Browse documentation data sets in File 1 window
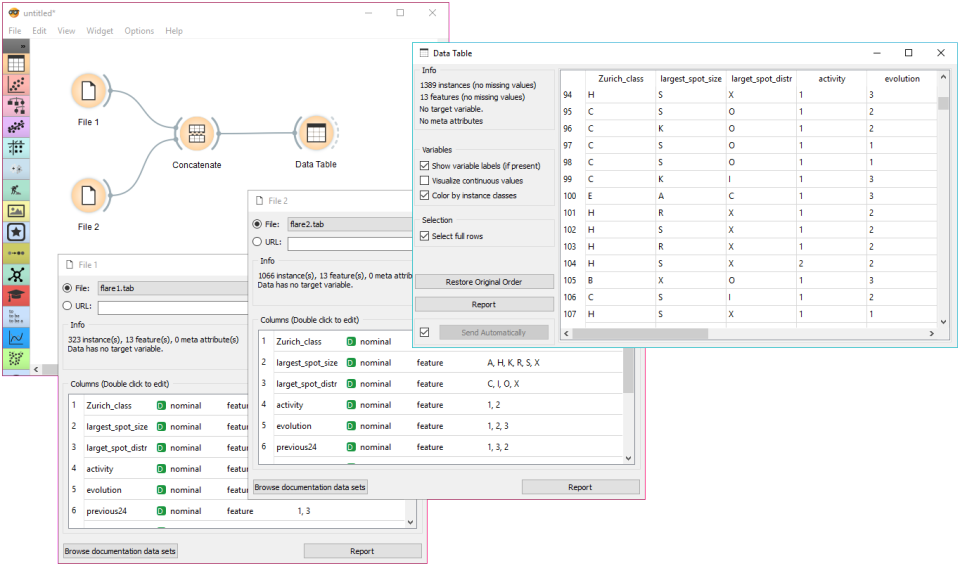 pyautogui.click(x=120, y=551)
